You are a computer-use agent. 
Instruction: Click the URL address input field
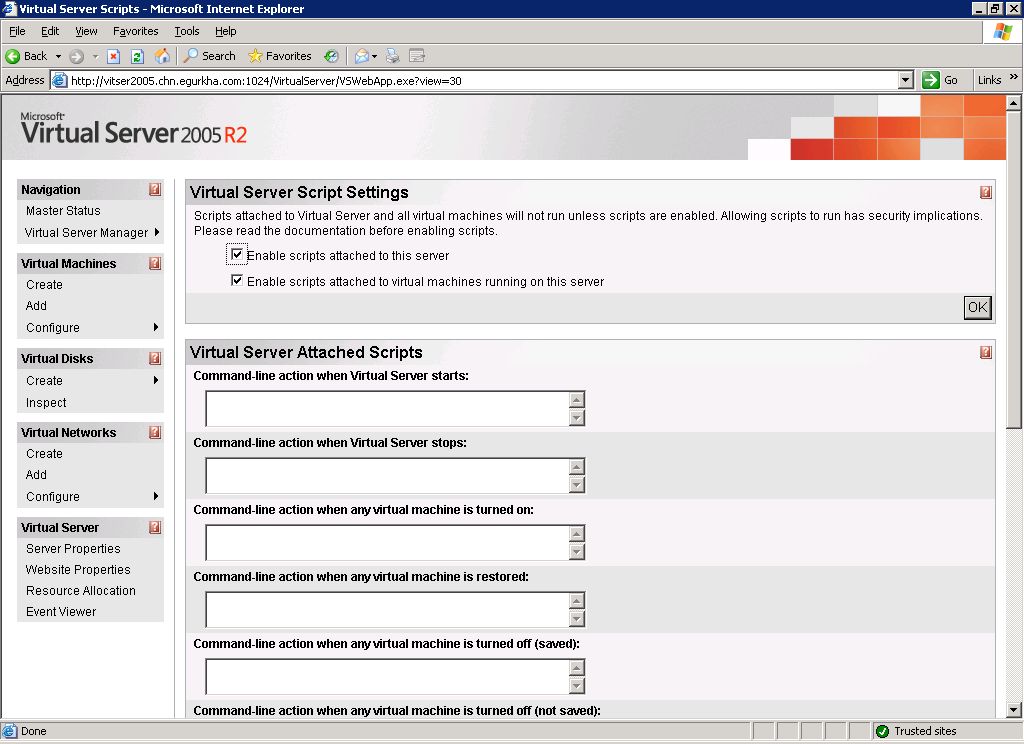click(x=483, y=80)
